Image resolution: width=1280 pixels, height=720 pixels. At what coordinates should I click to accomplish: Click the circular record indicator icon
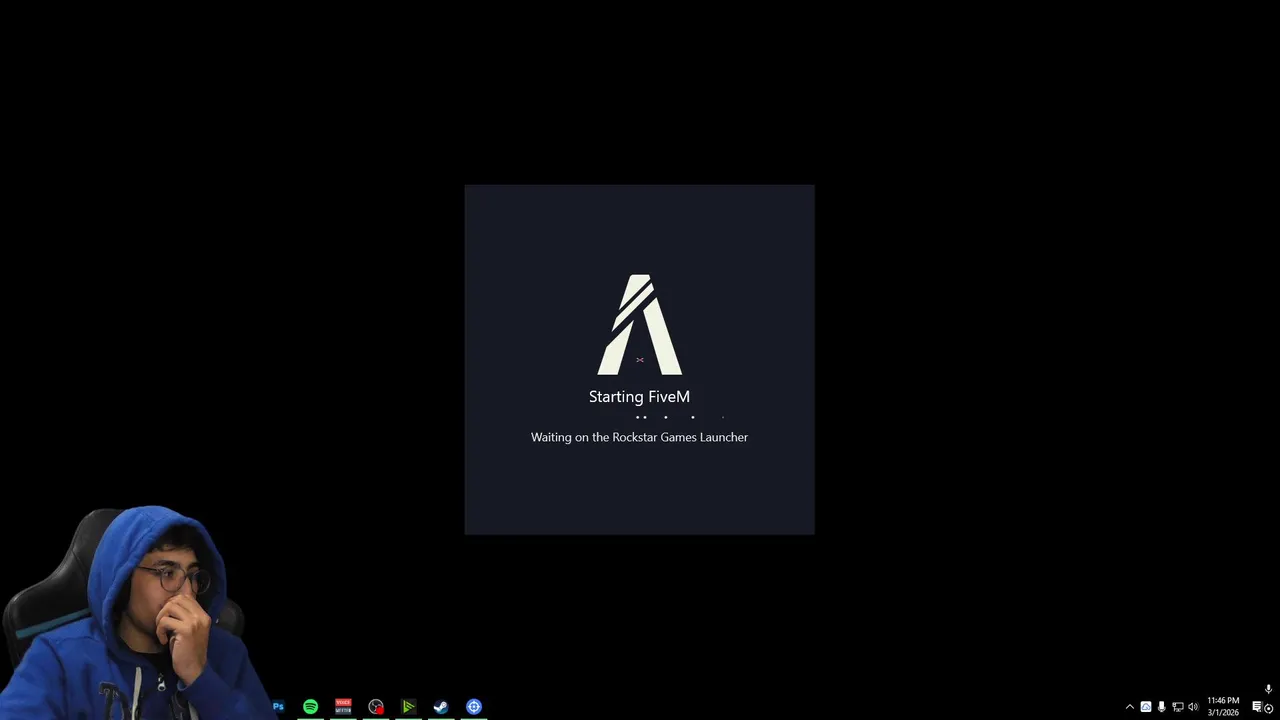click(x=1269, y=709)
